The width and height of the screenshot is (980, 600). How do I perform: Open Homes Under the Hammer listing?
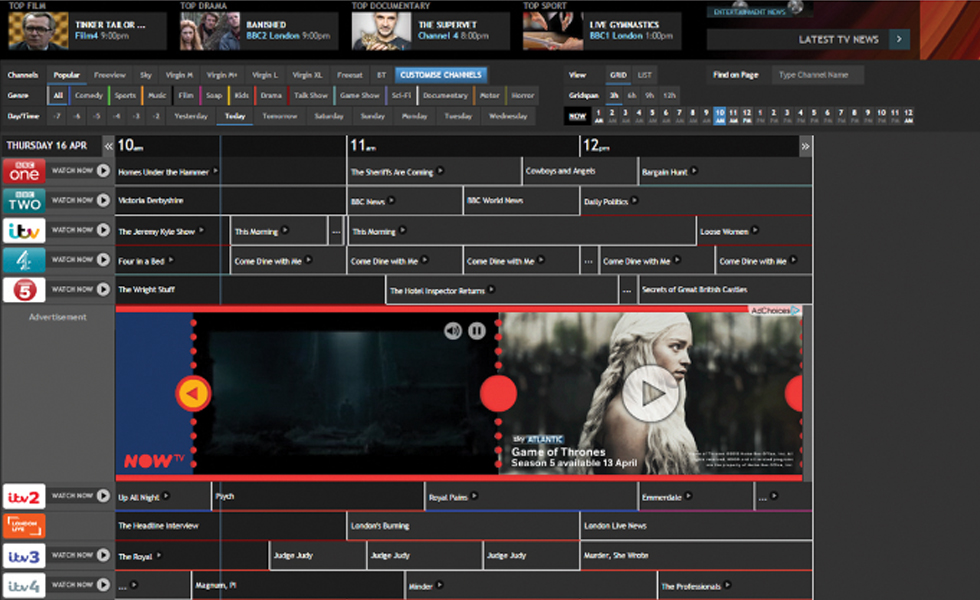tap(164, 172)
